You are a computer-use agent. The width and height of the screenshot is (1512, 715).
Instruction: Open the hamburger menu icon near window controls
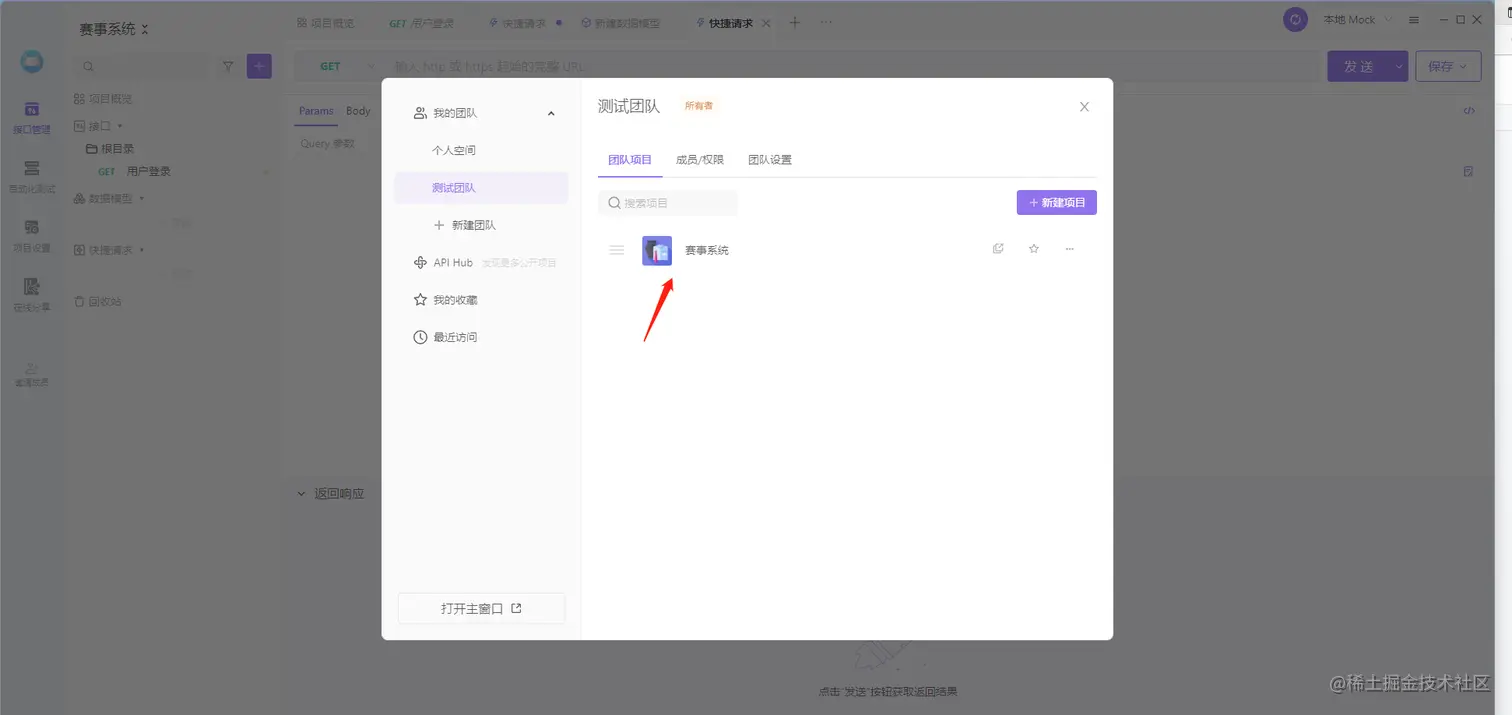click(1414, 20)
